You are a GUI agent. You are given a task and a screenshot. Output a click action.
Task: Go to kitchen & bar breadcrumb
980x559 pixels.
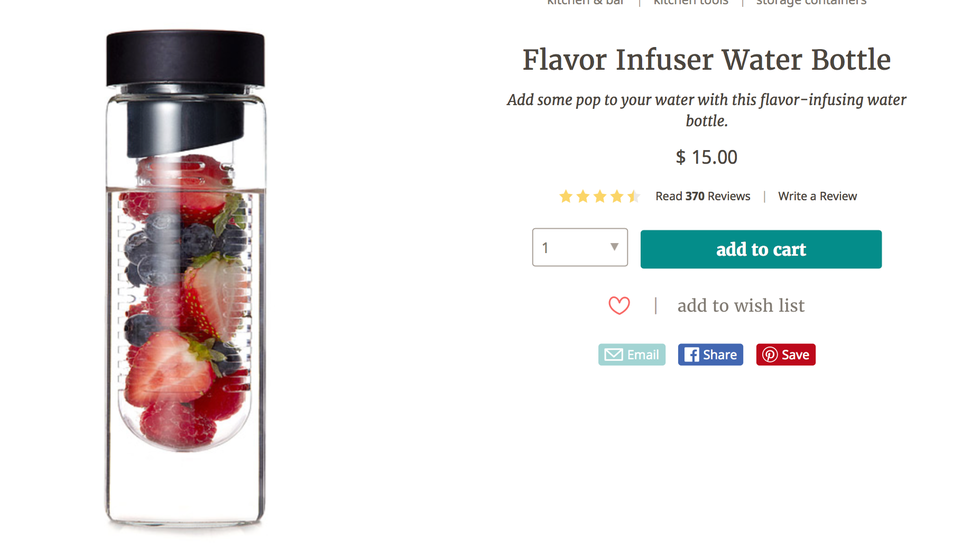pos(585,3)
